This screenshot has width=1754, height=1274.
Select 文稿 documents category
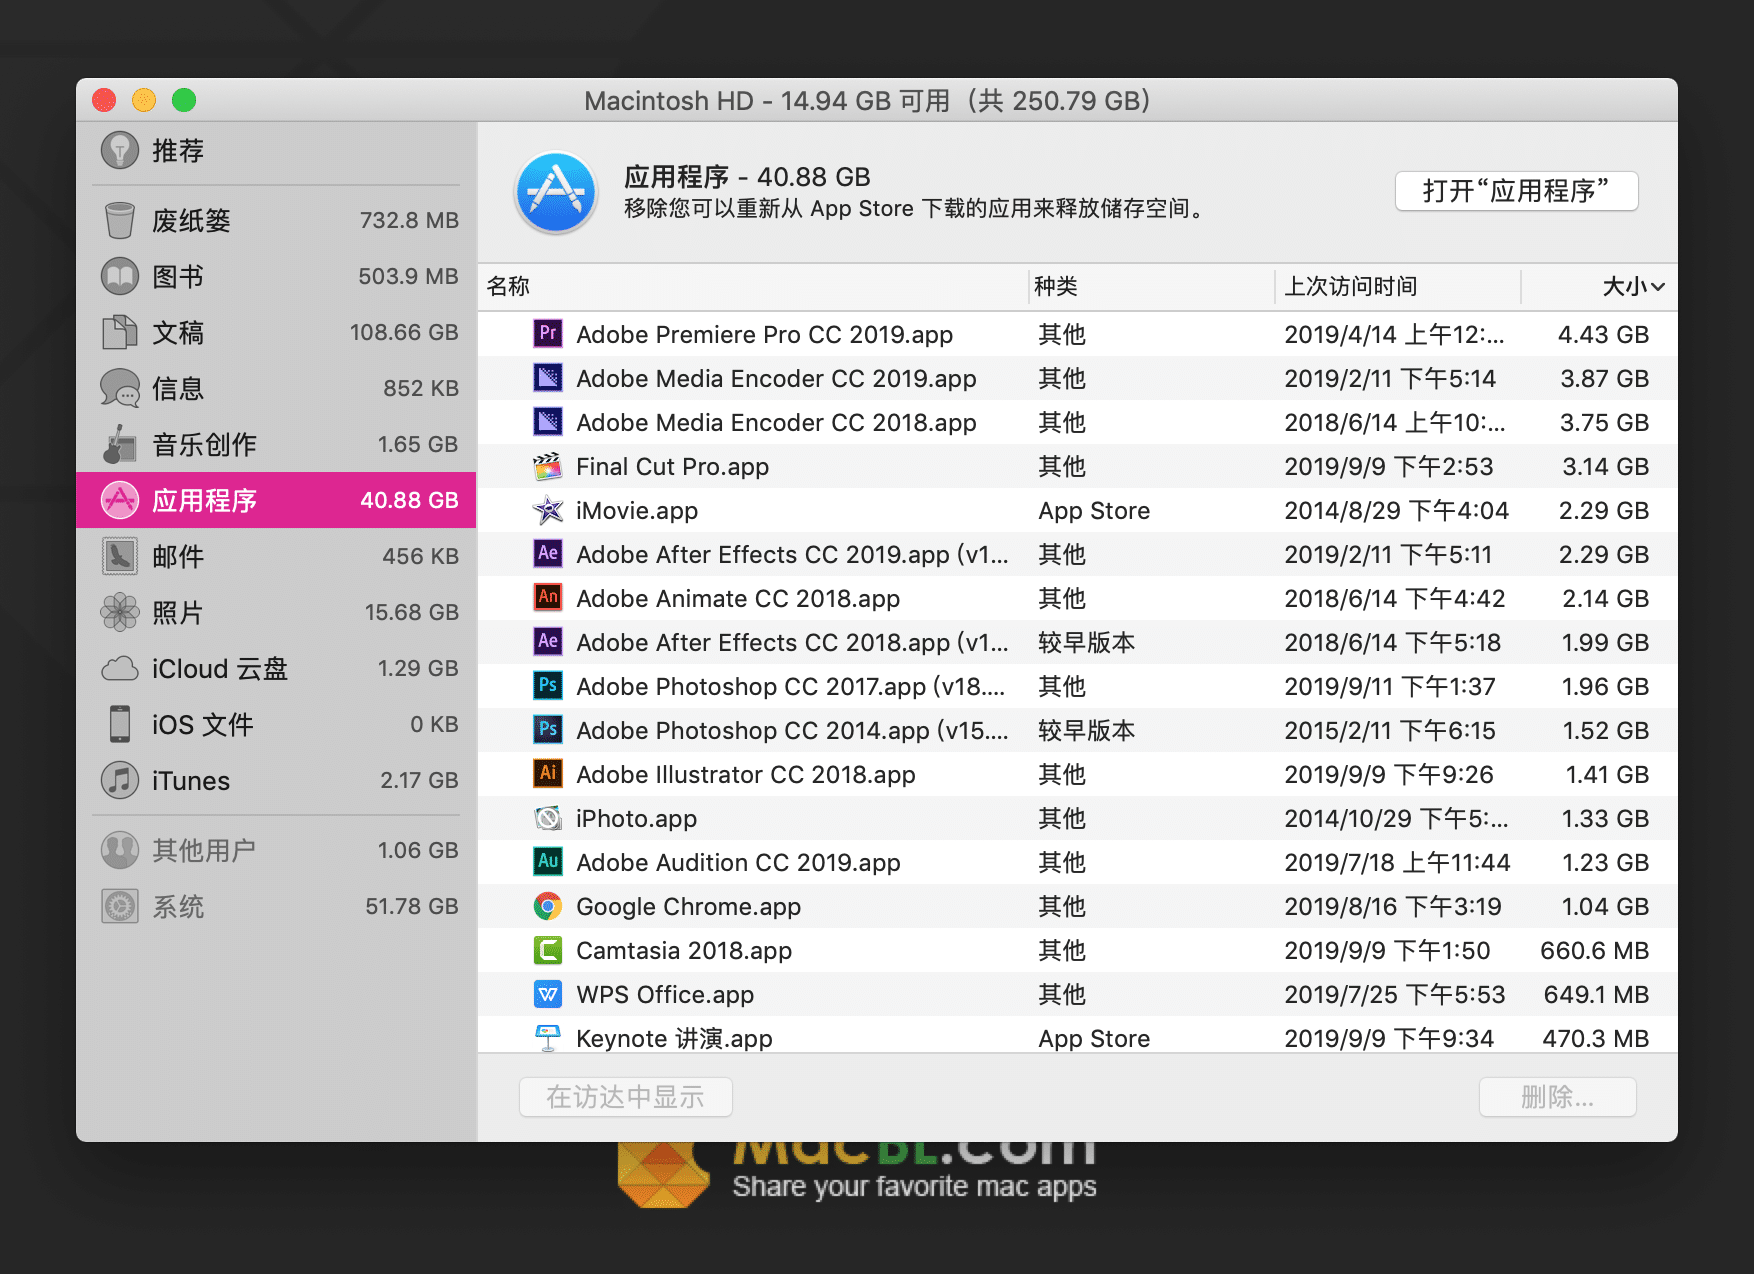coord(276,332)
